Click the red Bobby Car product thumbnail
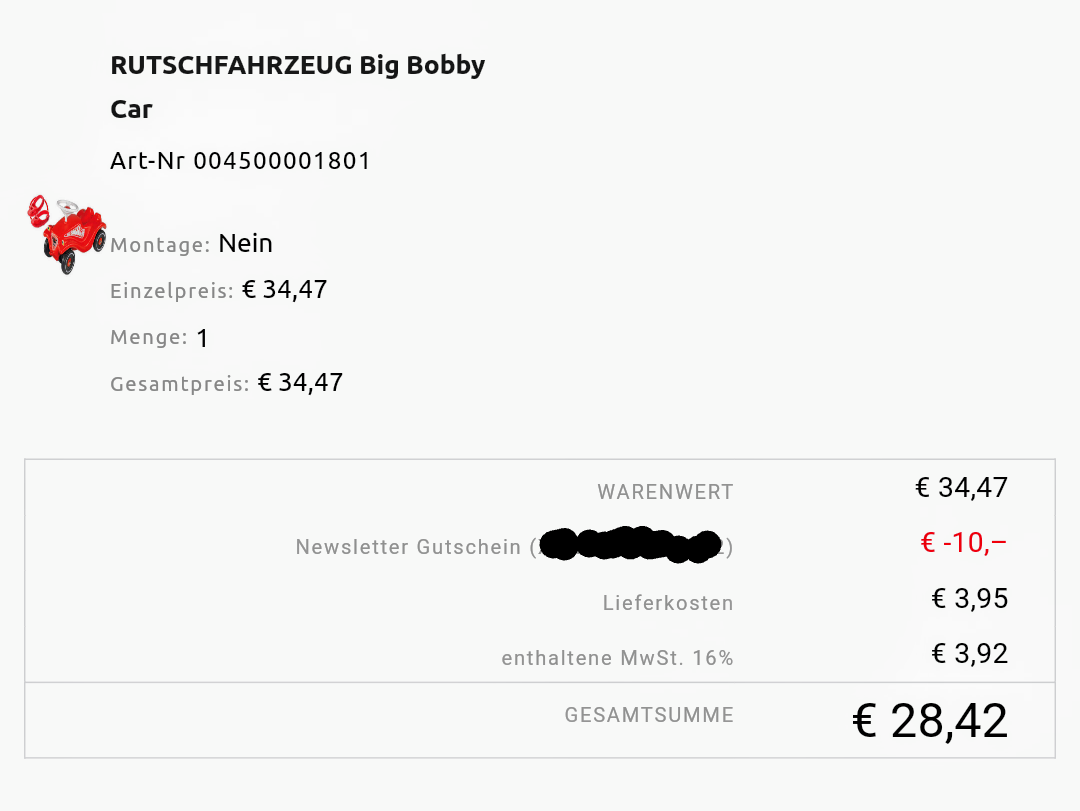The width and height of the screenshot is (1080, 811). [x=67, y=234]
